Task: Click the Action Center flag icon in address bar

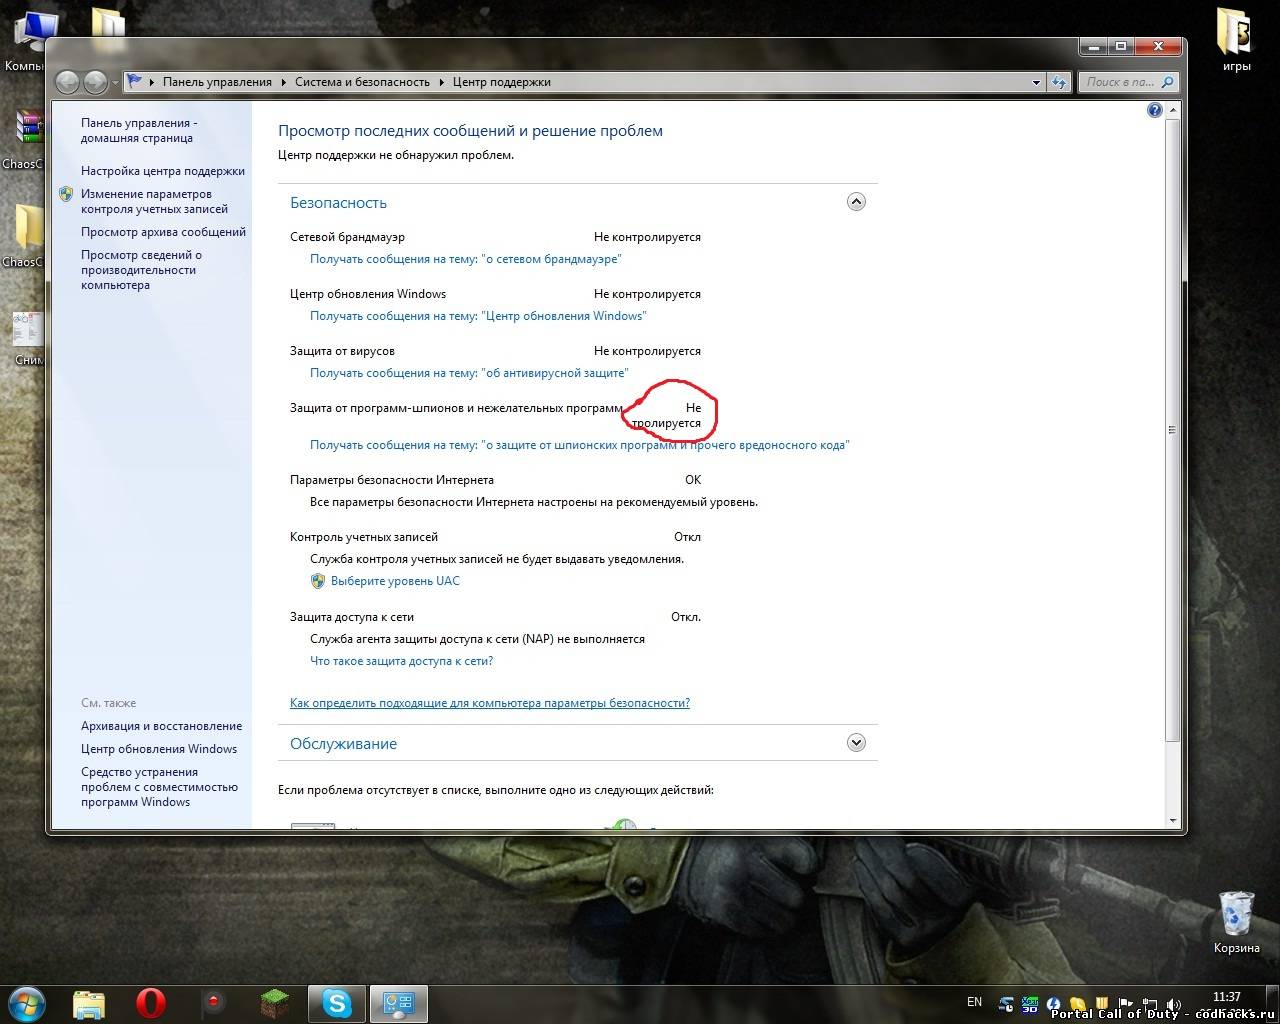Action: tap(134, 82)
